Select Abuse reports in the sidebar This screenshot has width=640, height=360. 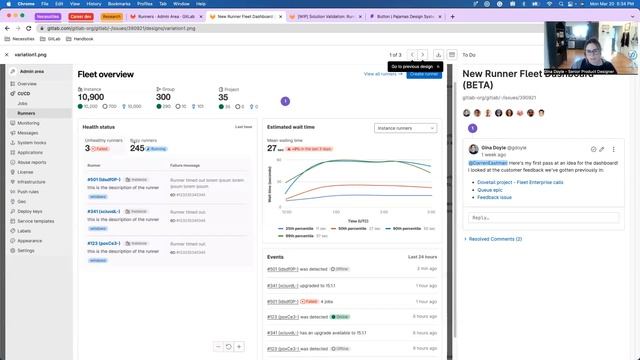[31, 162]
